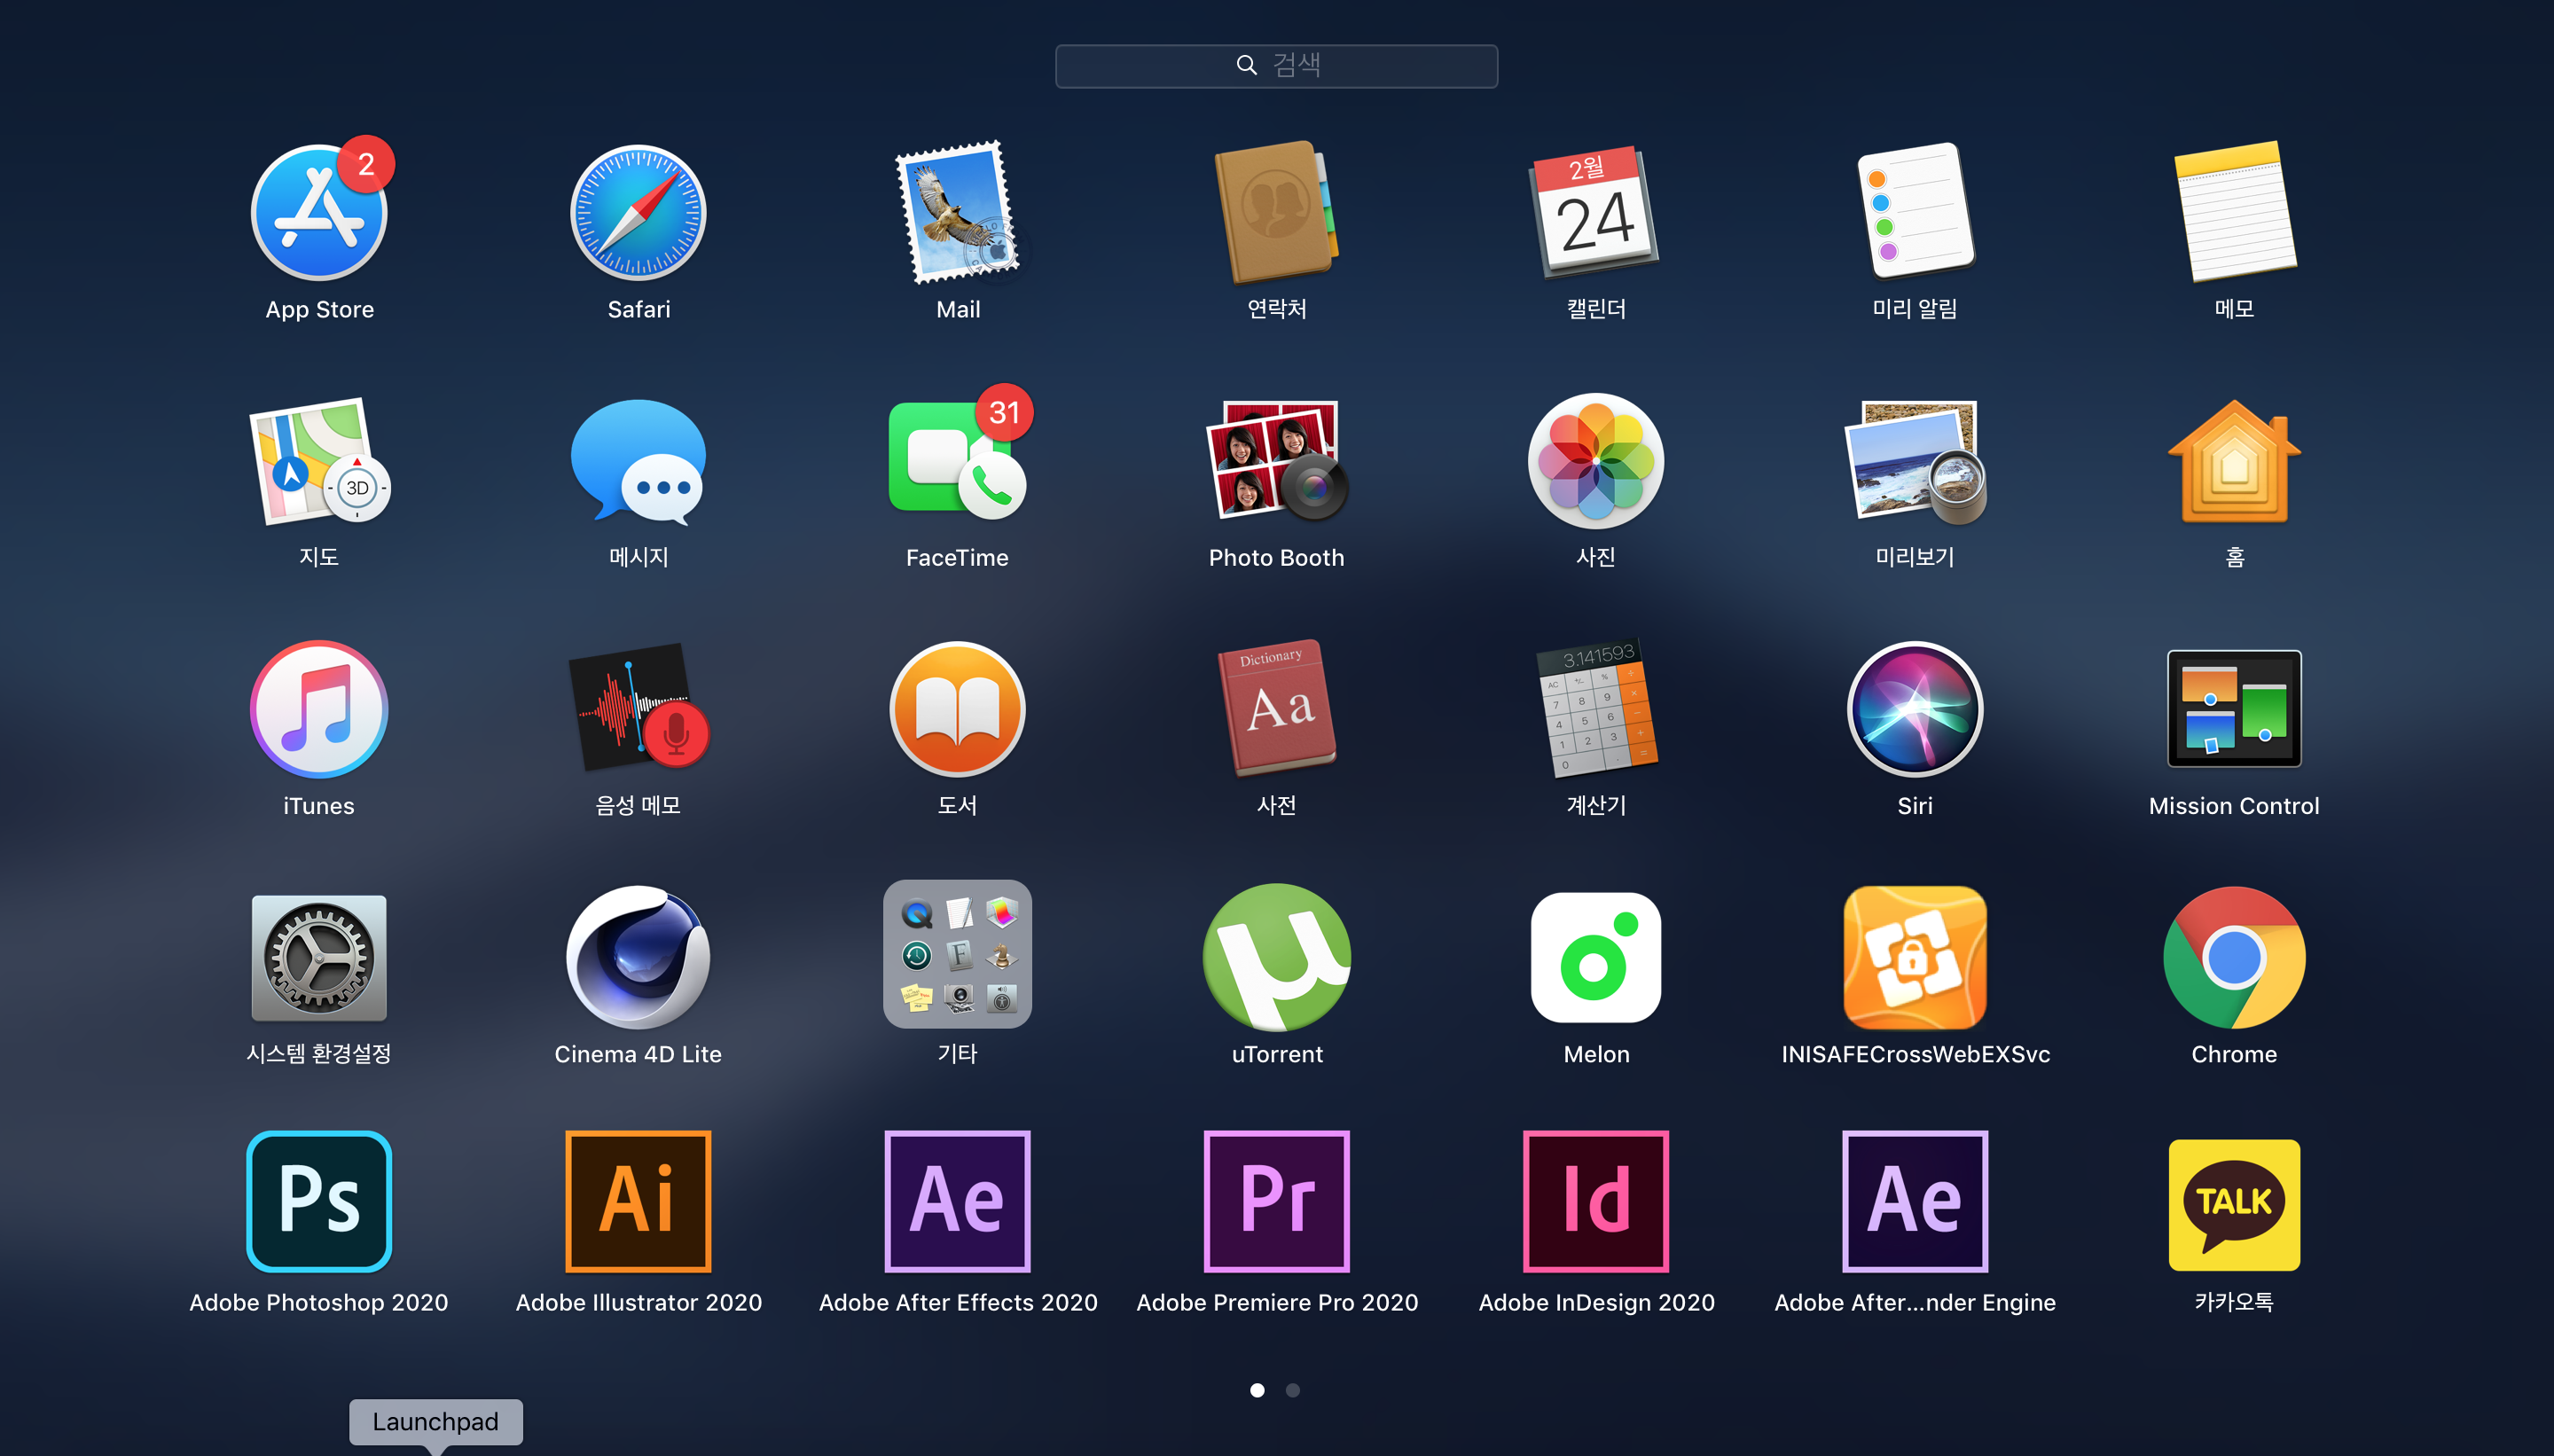Launch Adobe InDesign 2020
2554x1456 pixels.
click(1596, 1201)
